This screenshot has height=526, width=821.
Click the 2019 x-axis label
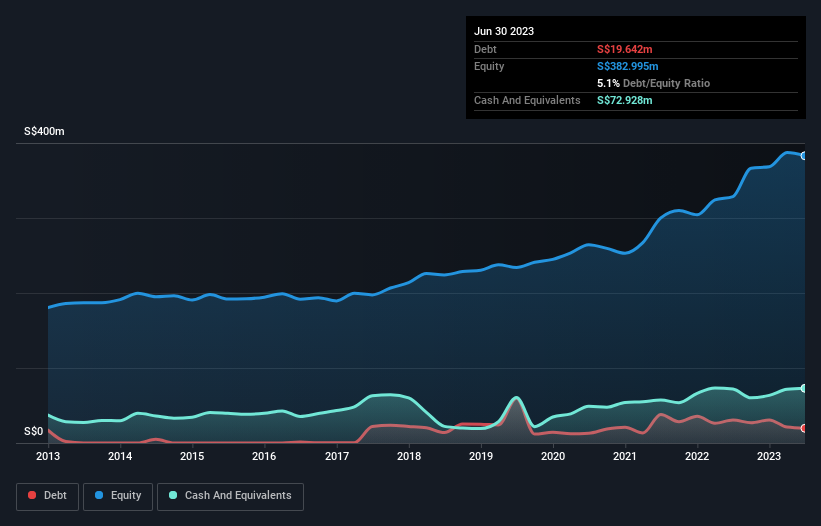tap(481, 456)
